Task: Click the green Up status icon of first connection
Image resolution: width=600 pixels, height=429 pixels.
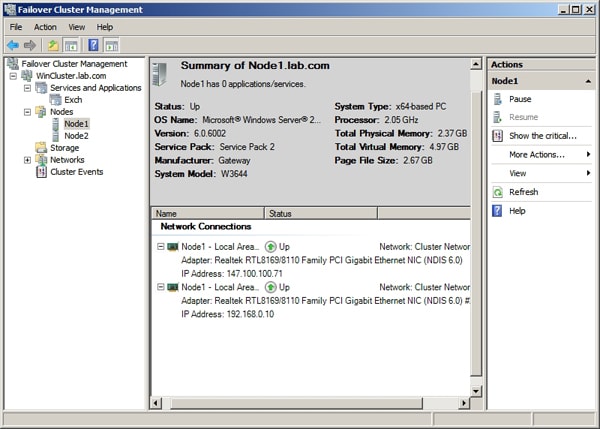Action: [x=271, y=247]
